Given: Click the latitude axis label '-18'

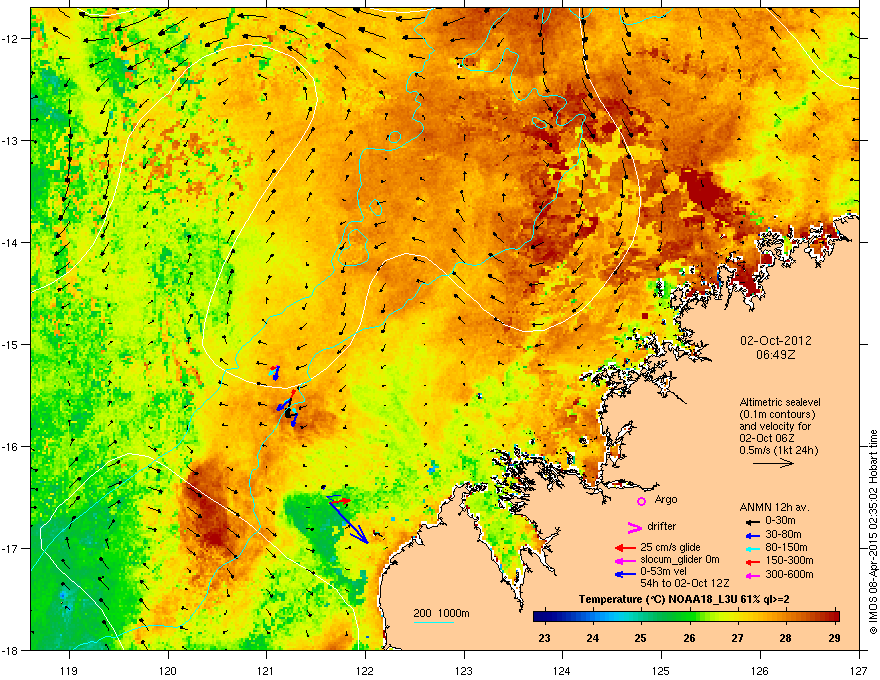Looking at the screenshot, I should coord(10,650).
